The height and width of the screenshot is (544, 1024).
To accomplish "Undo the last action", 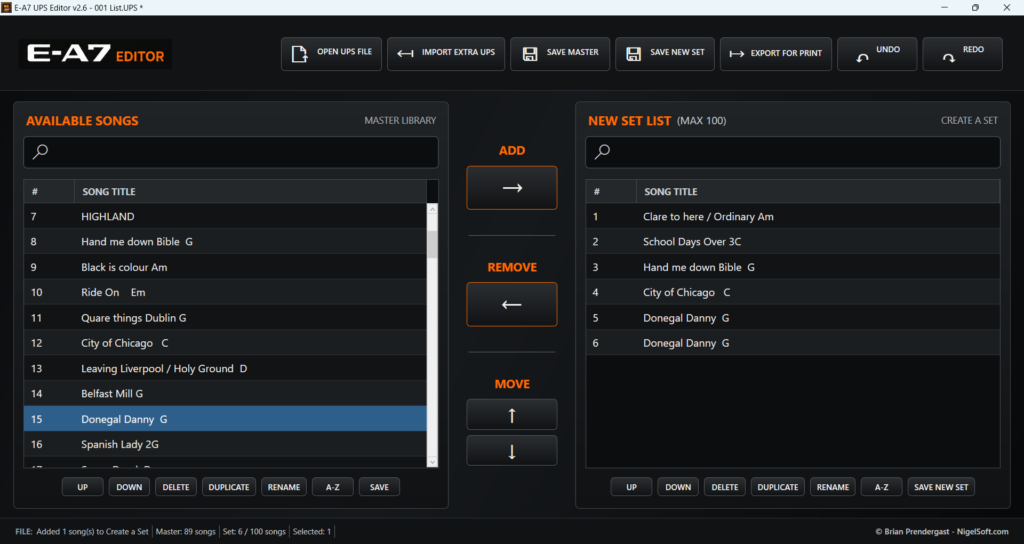I will click(x=877, y=54).
